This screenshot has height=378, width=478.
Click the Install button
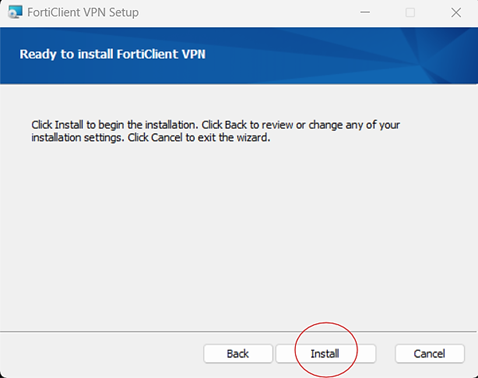[326, 354]
